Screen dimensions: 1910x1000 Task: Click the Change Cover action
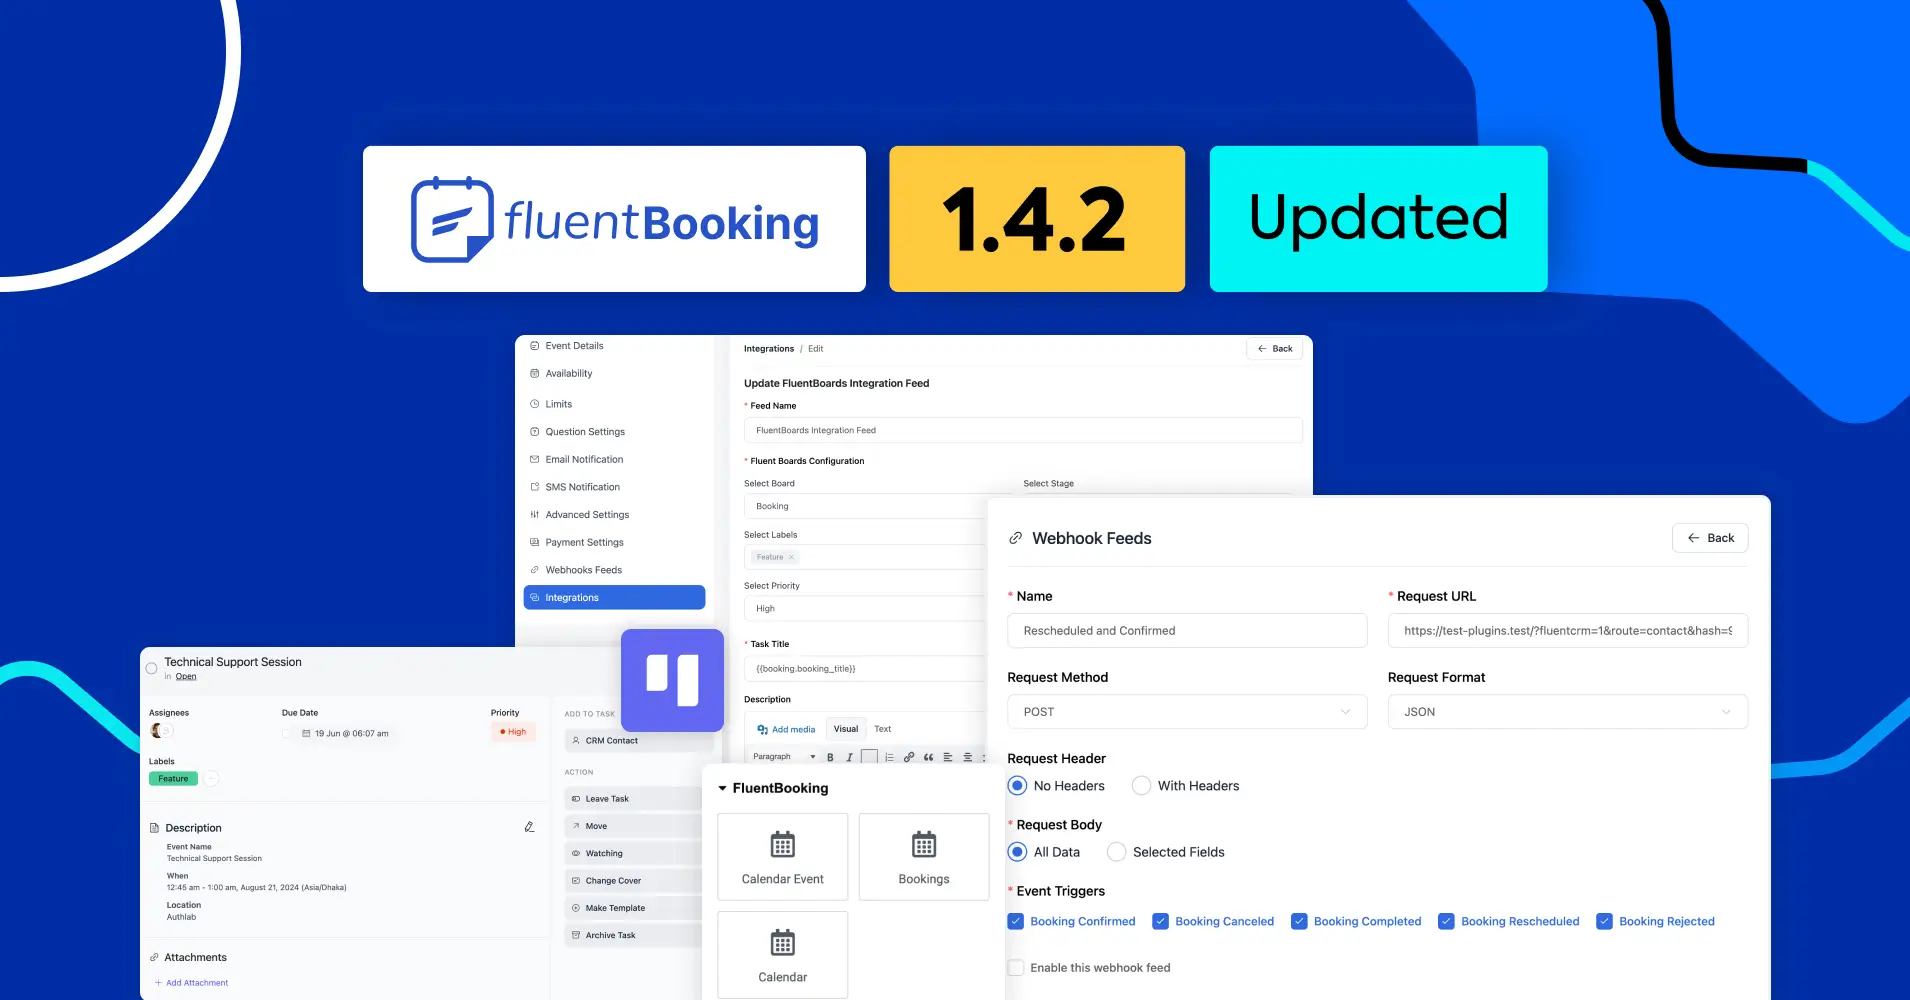(634, 881)
